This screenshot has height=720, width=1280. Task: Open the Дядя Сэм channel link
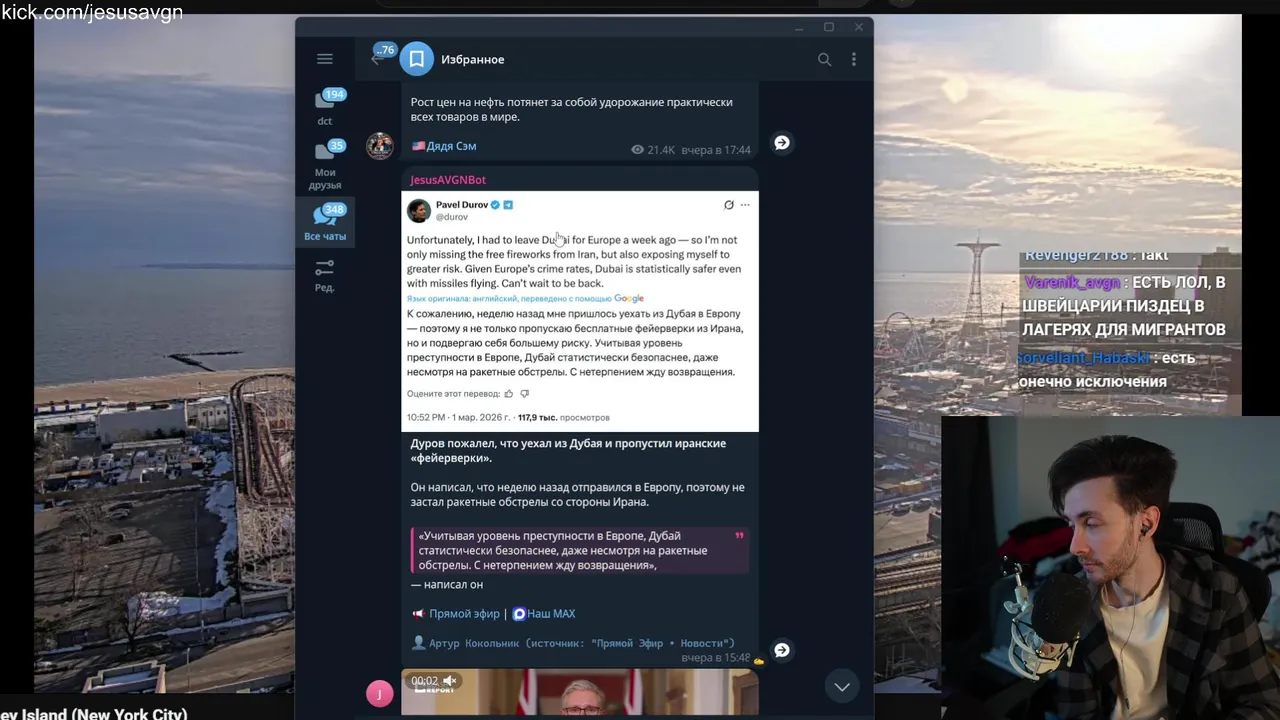pyautogui.click(x=451, y=146)
